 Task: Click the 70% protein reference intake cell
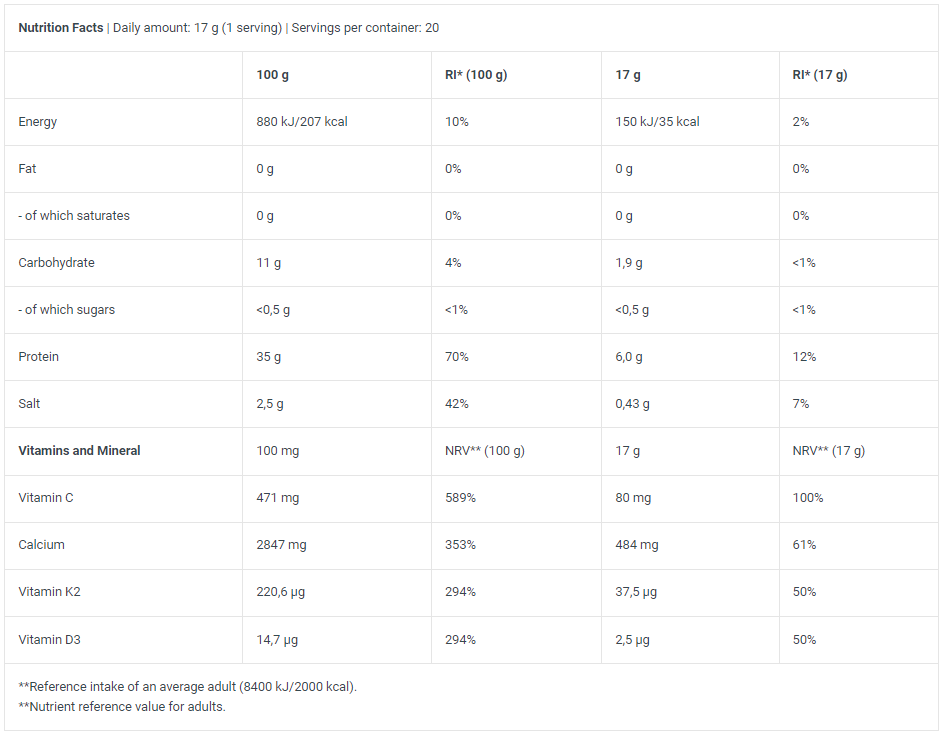pos(456,356)
